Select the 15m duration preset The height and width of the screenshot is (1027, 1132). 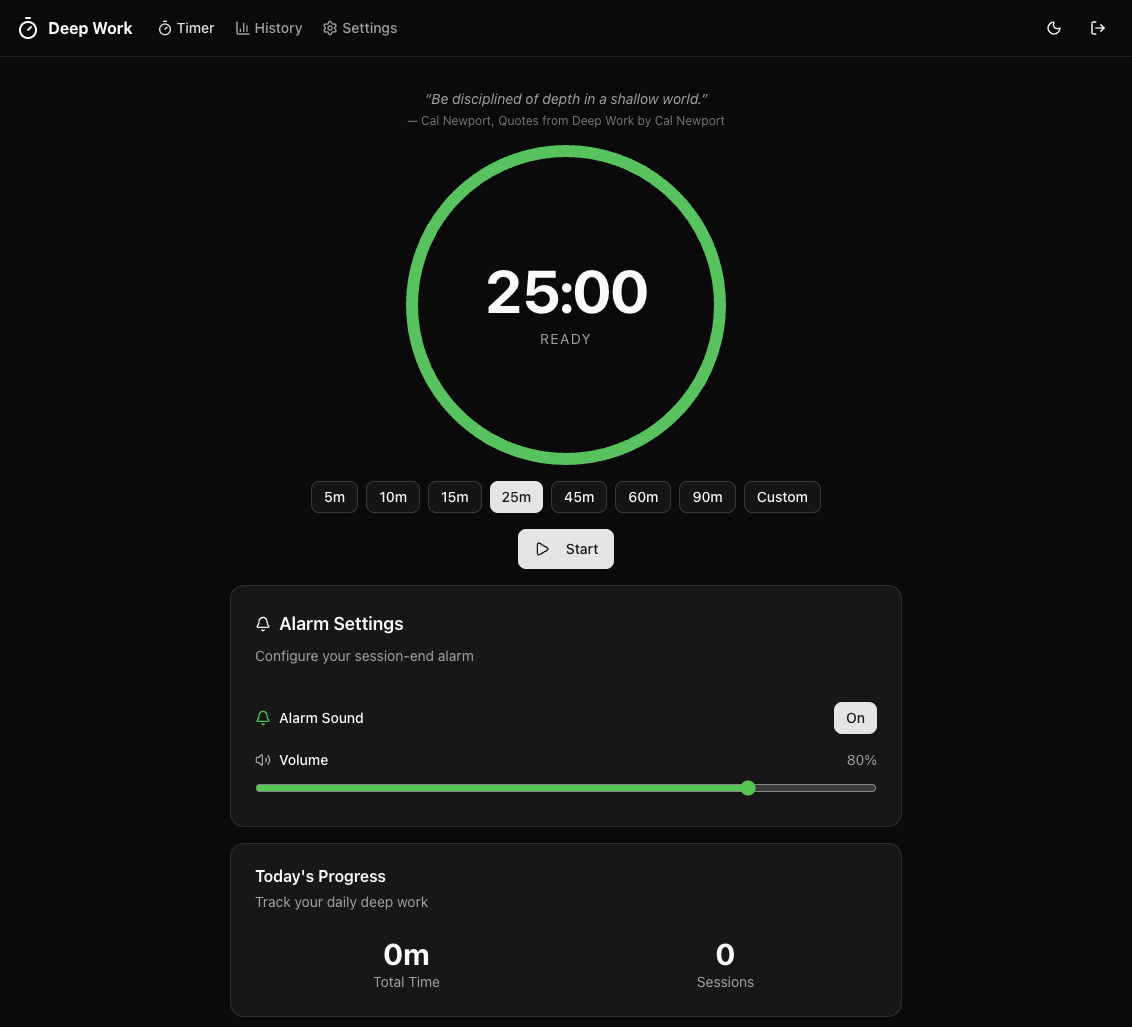(455, 497)
